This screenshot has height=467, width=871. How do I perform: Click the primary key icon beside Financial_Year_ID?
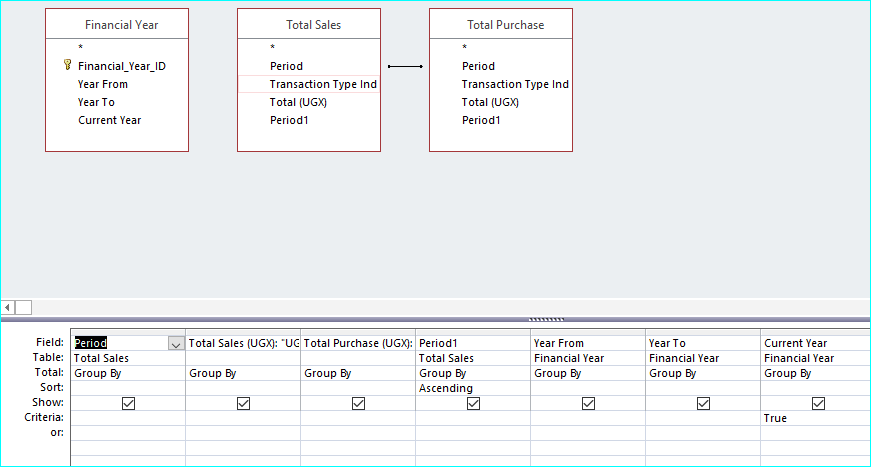coord(68,66)
